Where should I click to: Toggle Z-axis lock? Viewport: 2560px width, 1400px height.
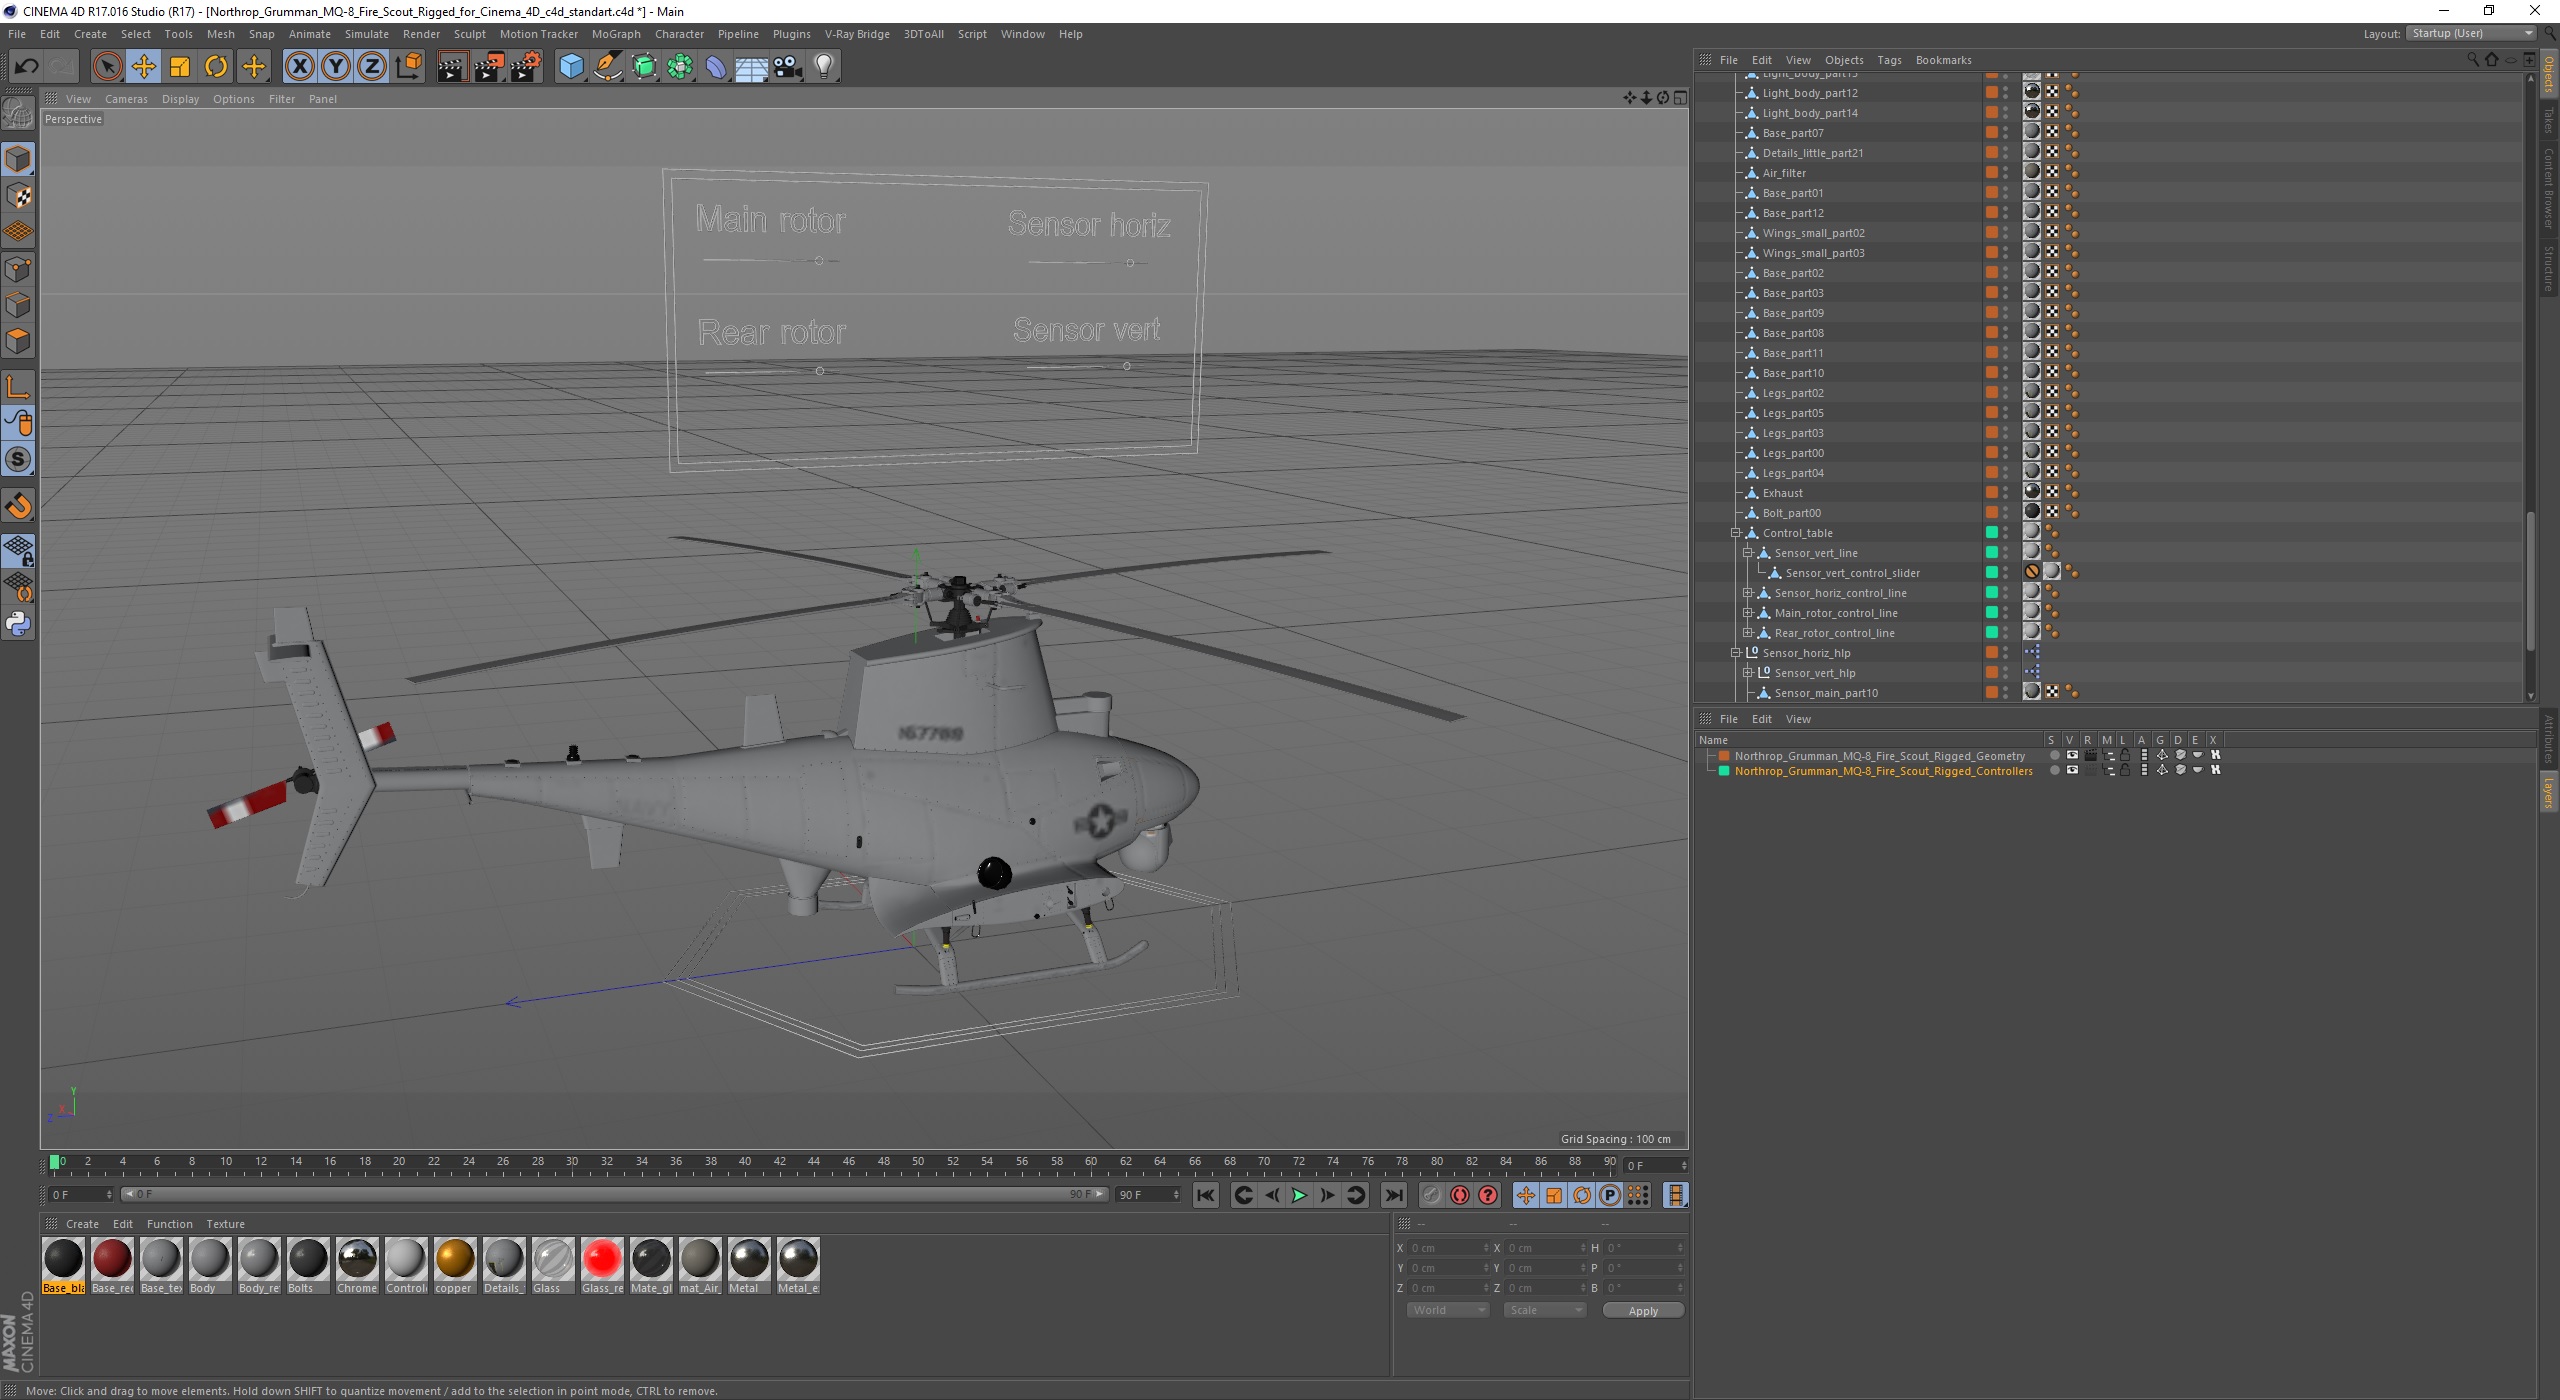[372, 67]
